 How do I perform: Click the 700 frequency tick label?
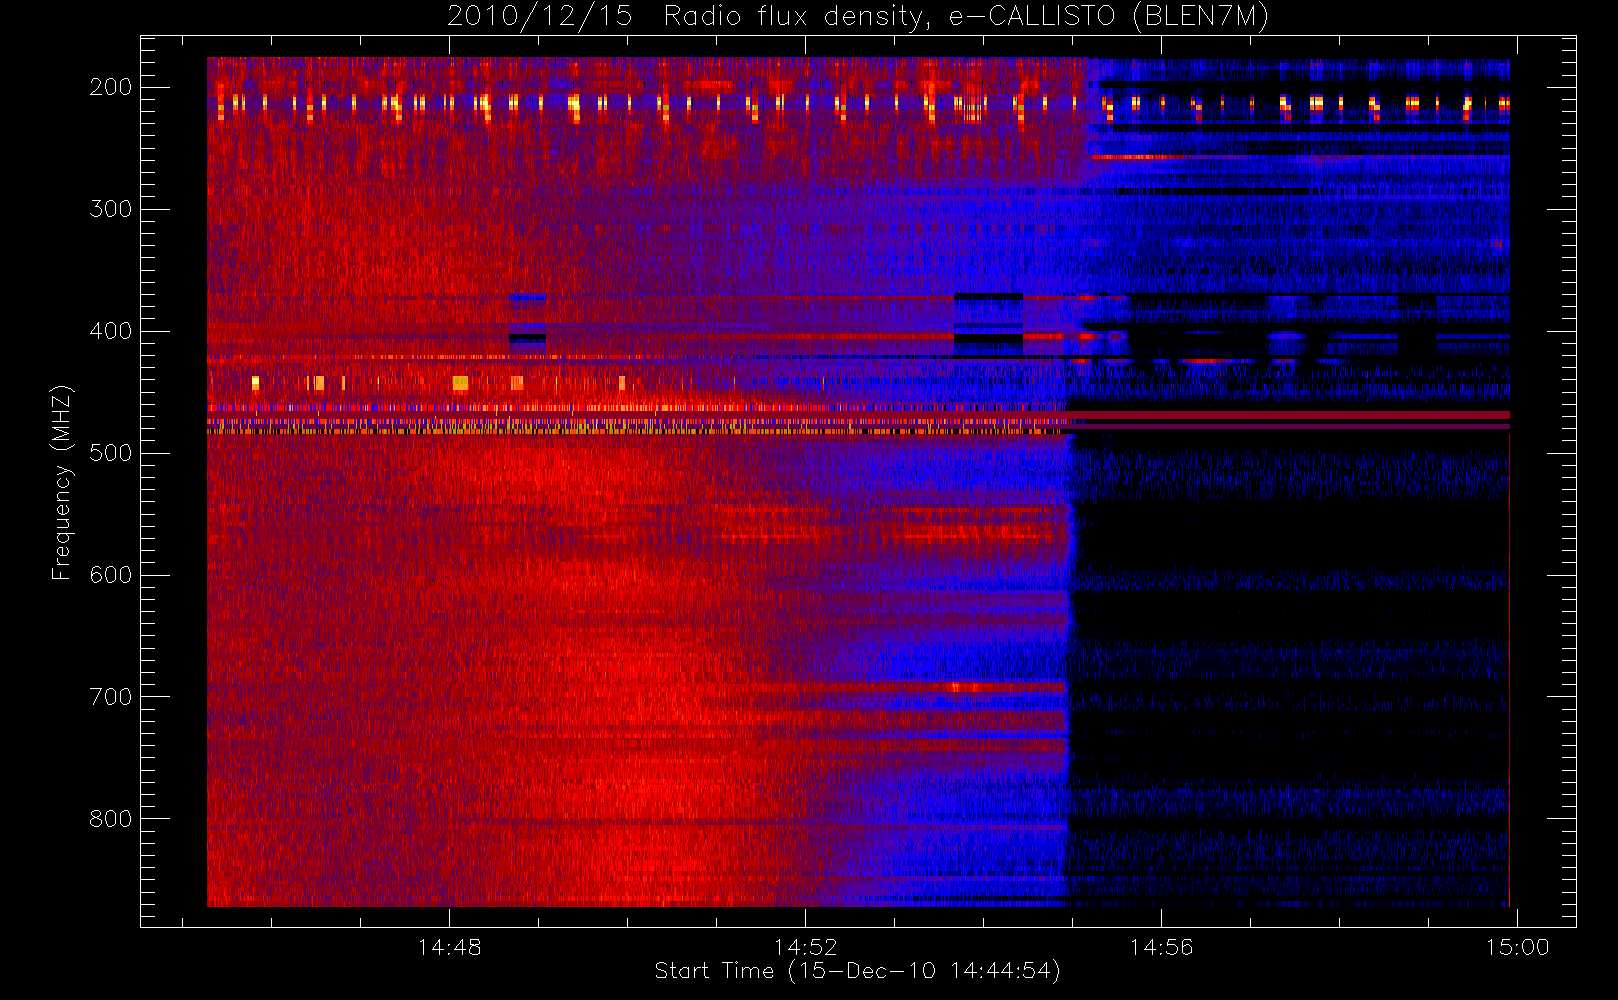pos(110,697)
